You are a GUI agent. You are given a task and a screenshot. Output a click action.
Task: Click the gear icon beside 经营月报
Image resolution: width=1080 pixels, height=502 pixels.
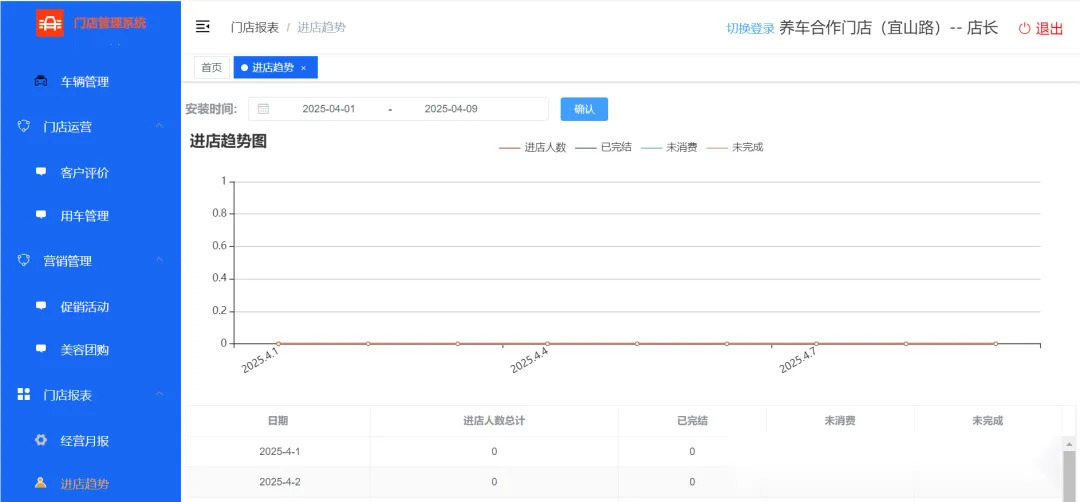(41, 440)
